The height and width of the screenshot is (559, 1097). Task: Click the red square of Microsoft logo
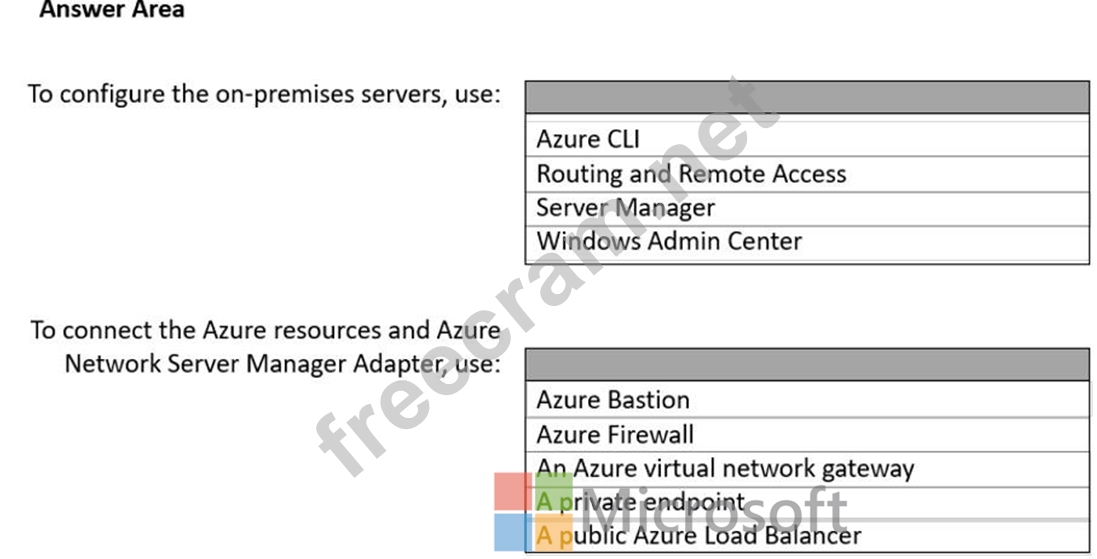coord(512,491)
